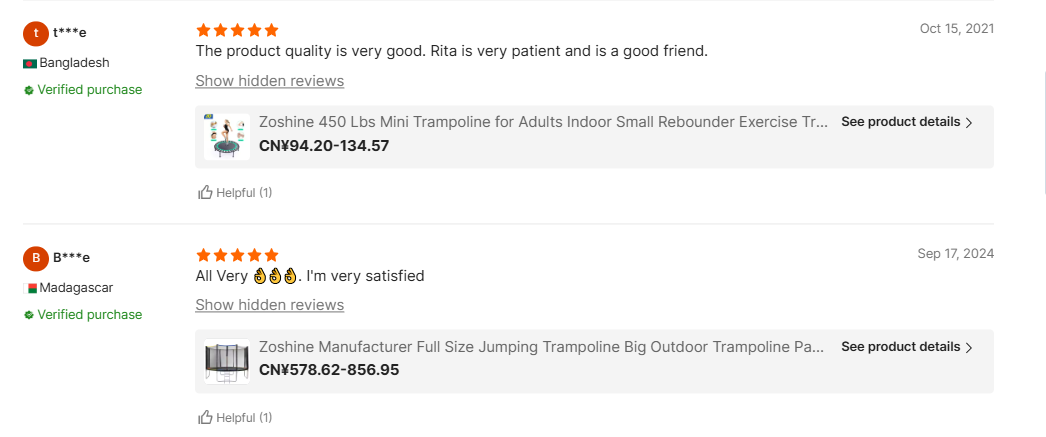Click verified badge icon under Bangladesh
The image size is (1046, 437).
[29, 90]
